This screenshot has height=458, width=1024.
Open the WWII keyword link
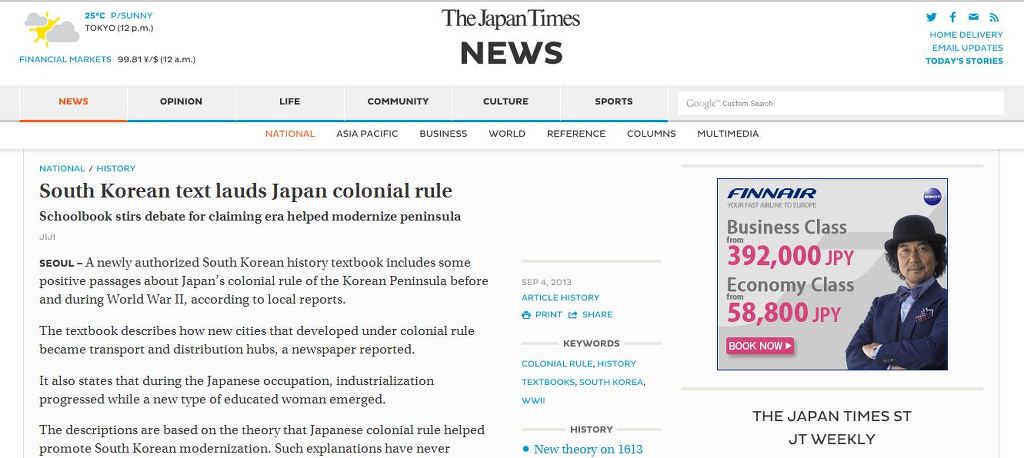tap(533, 401)
